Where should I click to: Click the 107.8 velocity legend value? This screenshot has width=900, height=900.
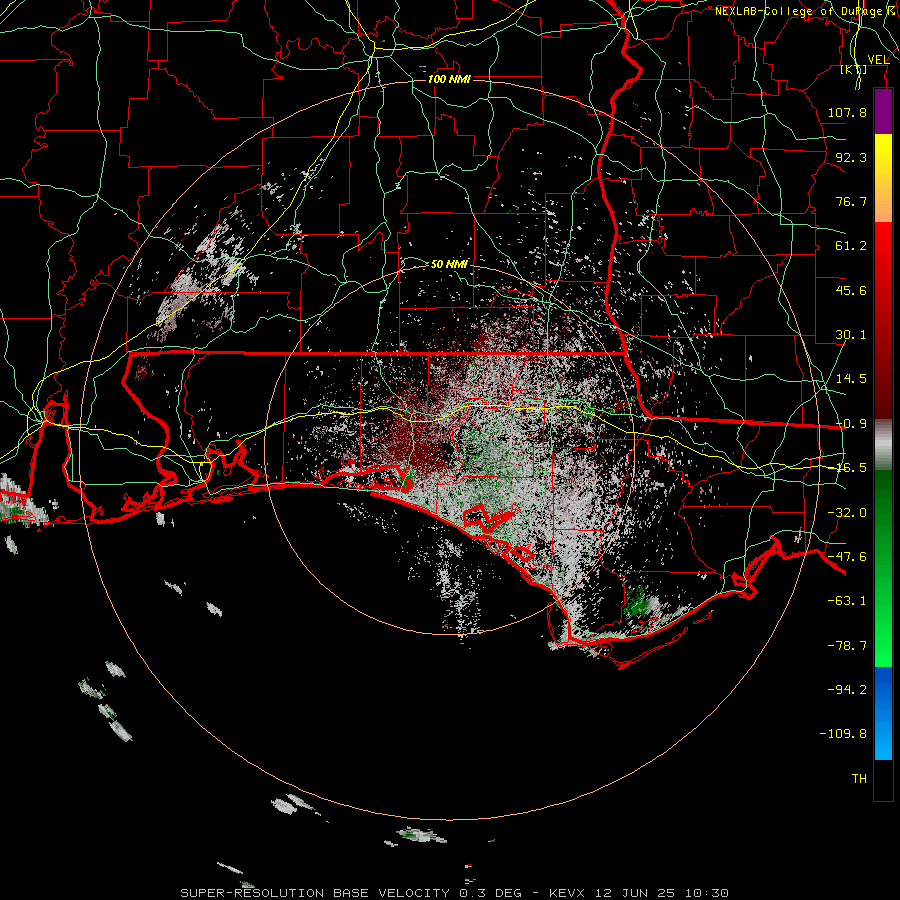(847, 112)
